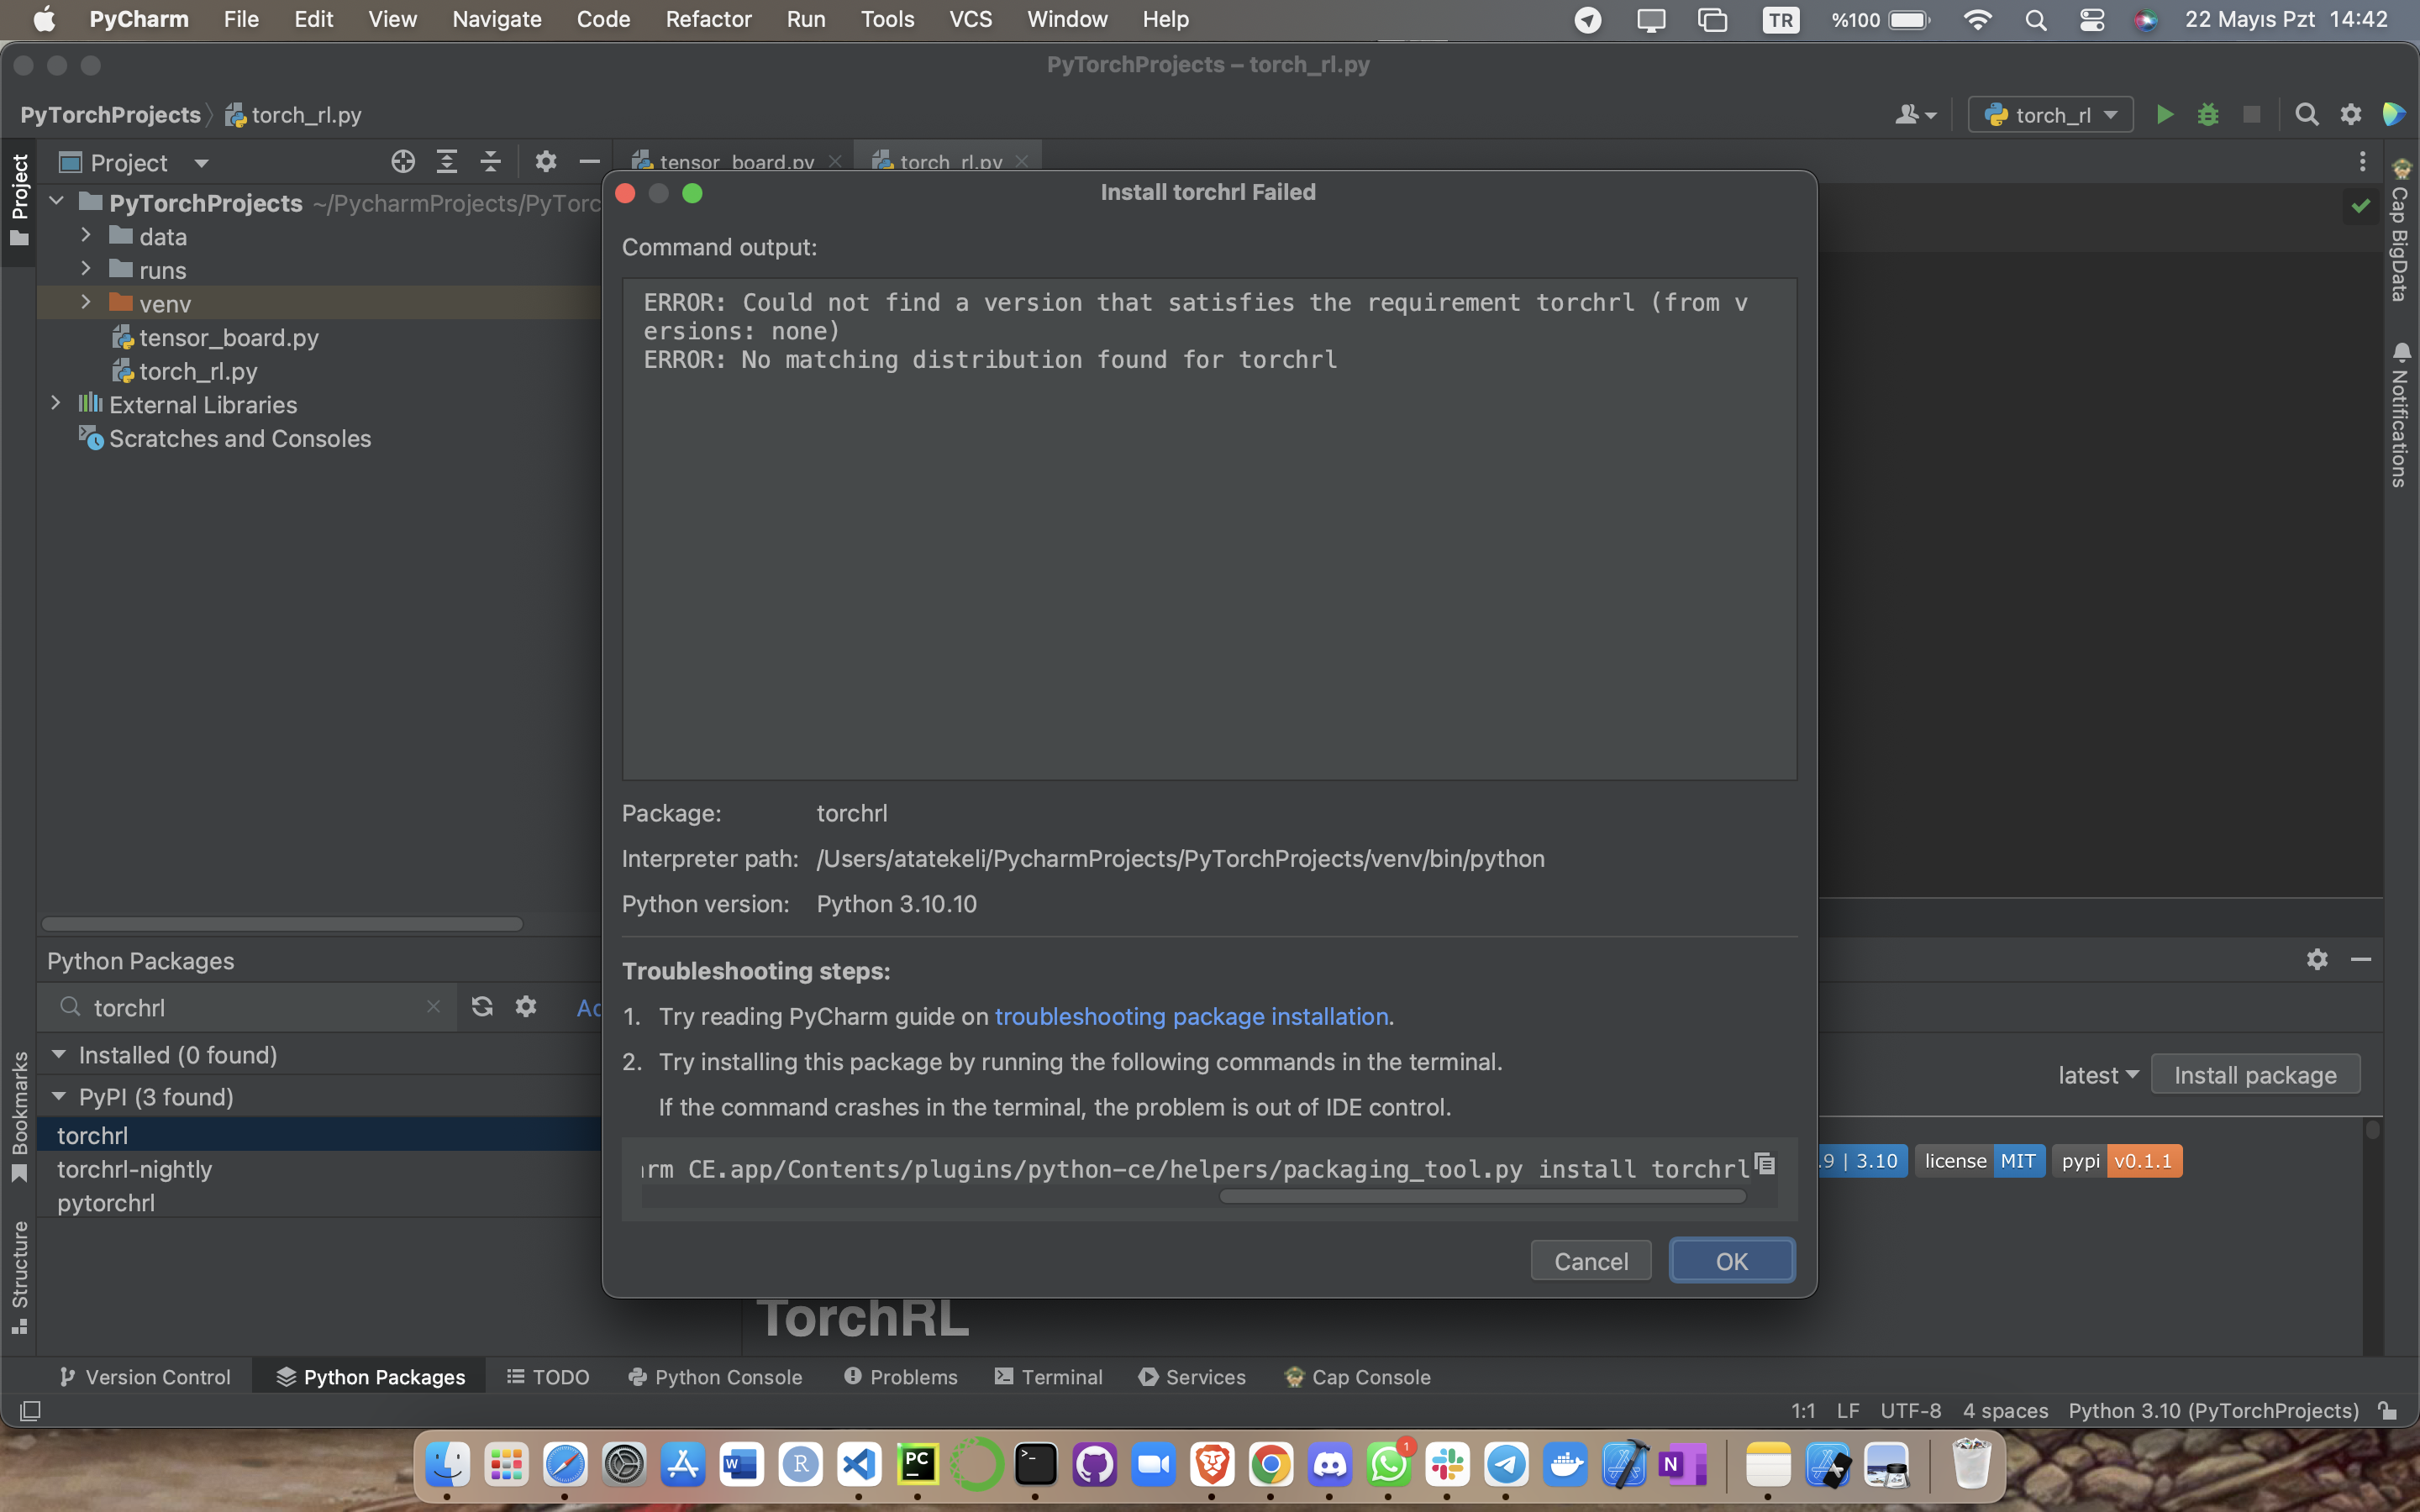Expand the venv folder
The image size is (2420, 1512).
click(x=85, y=302)
